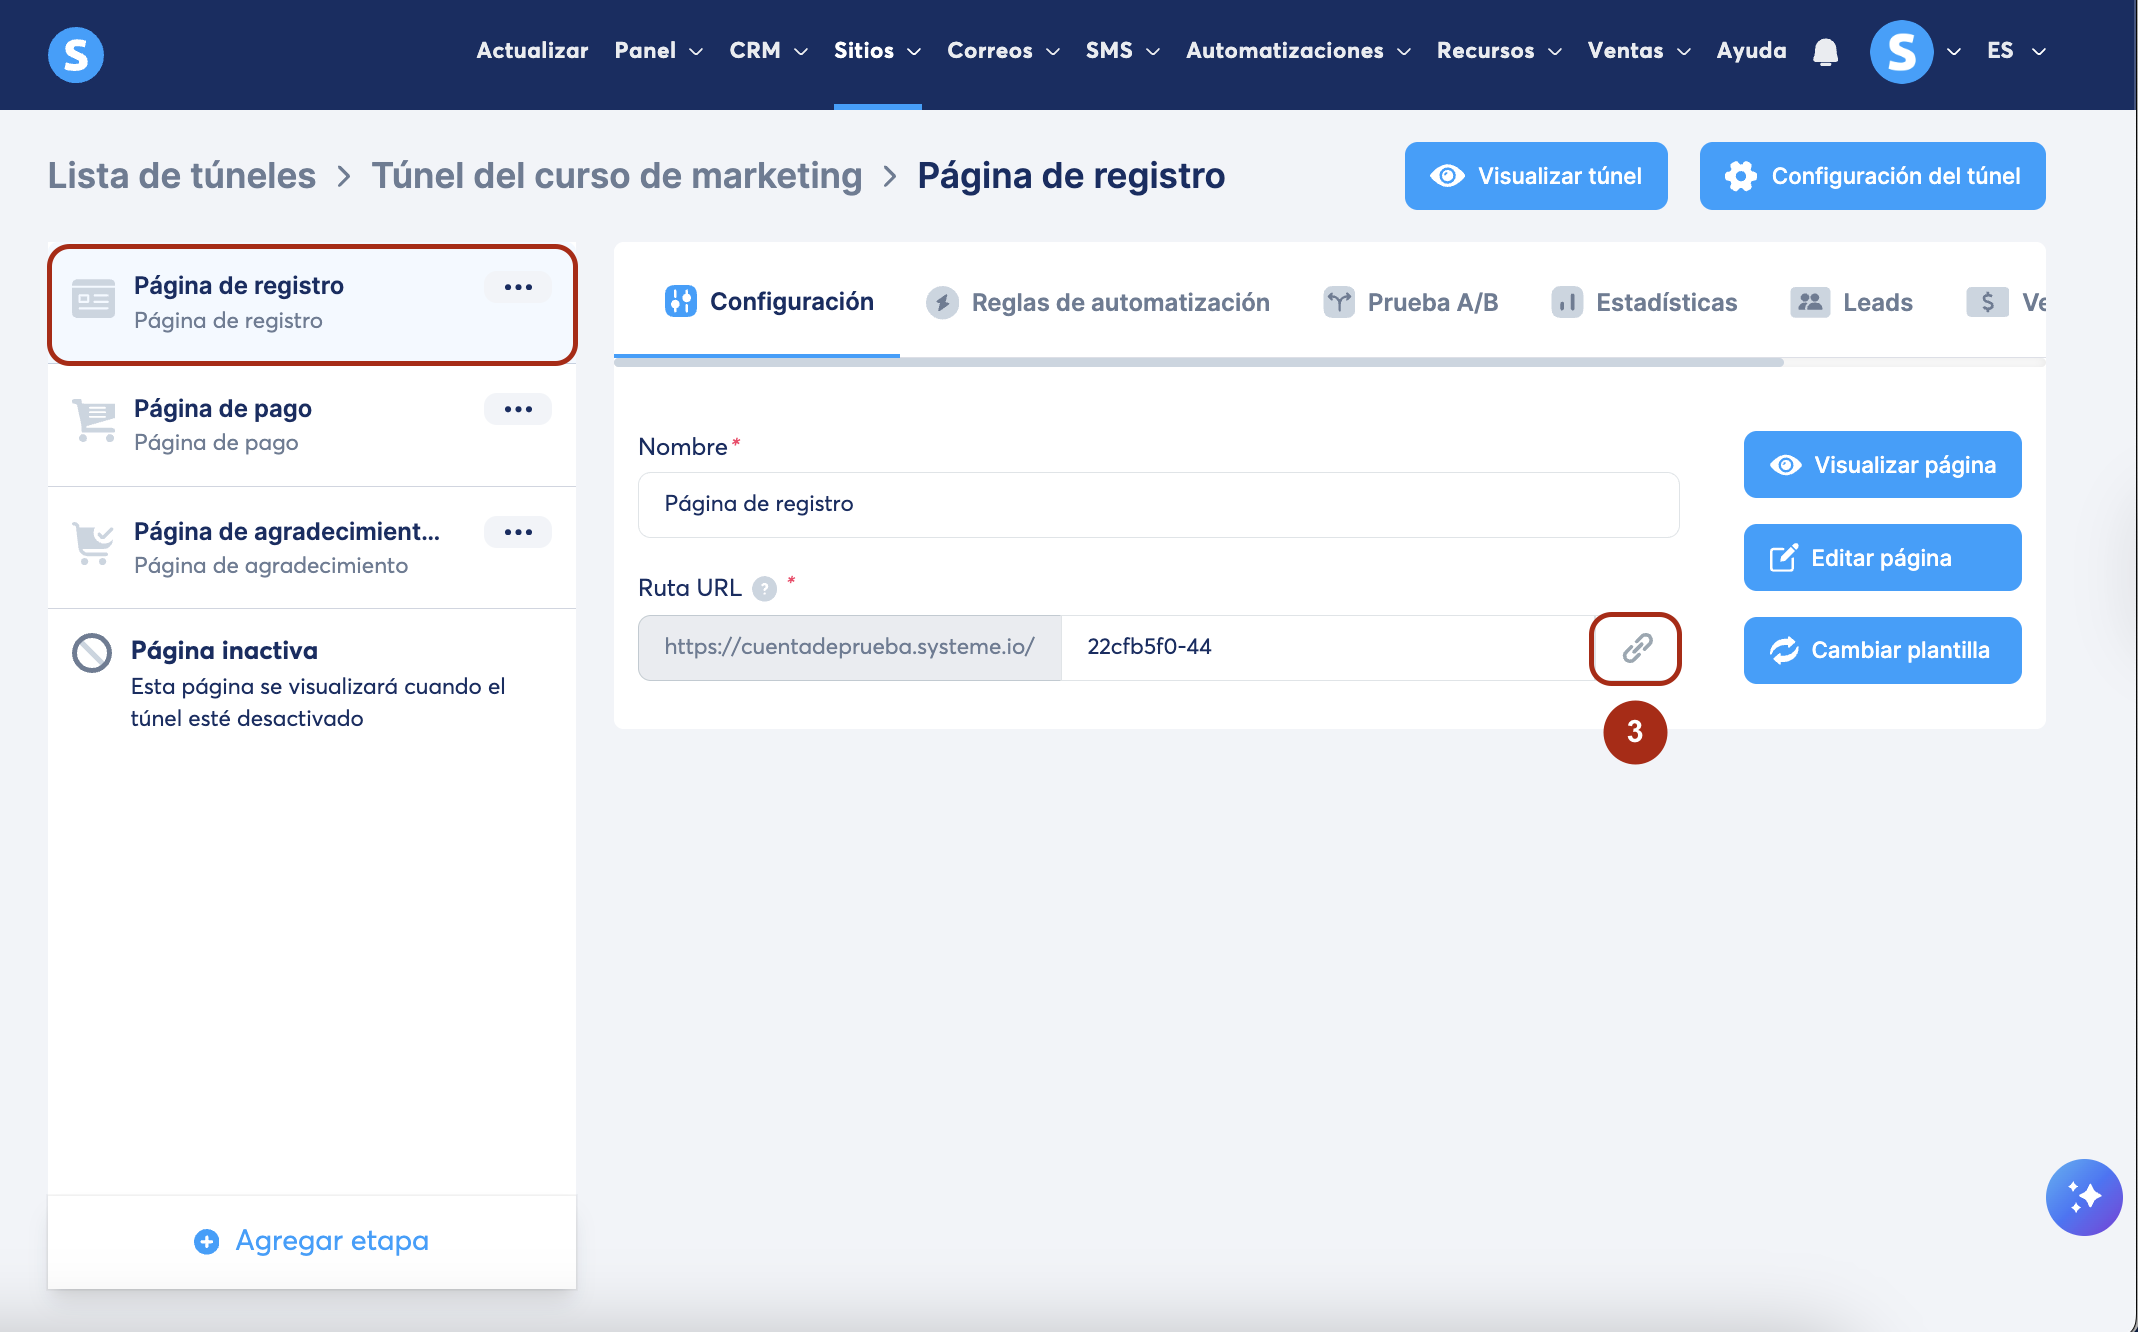Click the Systeme logo in top-left
Viewport: 2138px width, 1332px height.
pos(76,54)
